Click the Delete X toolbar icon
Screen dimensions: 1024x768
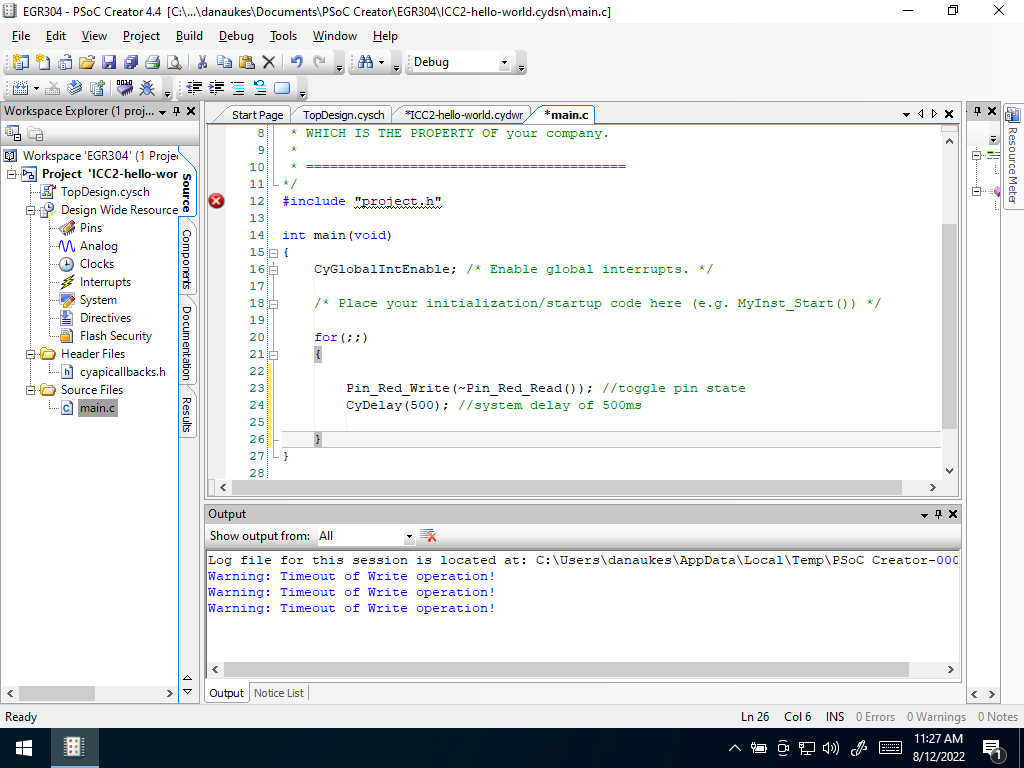pos(268,62)
